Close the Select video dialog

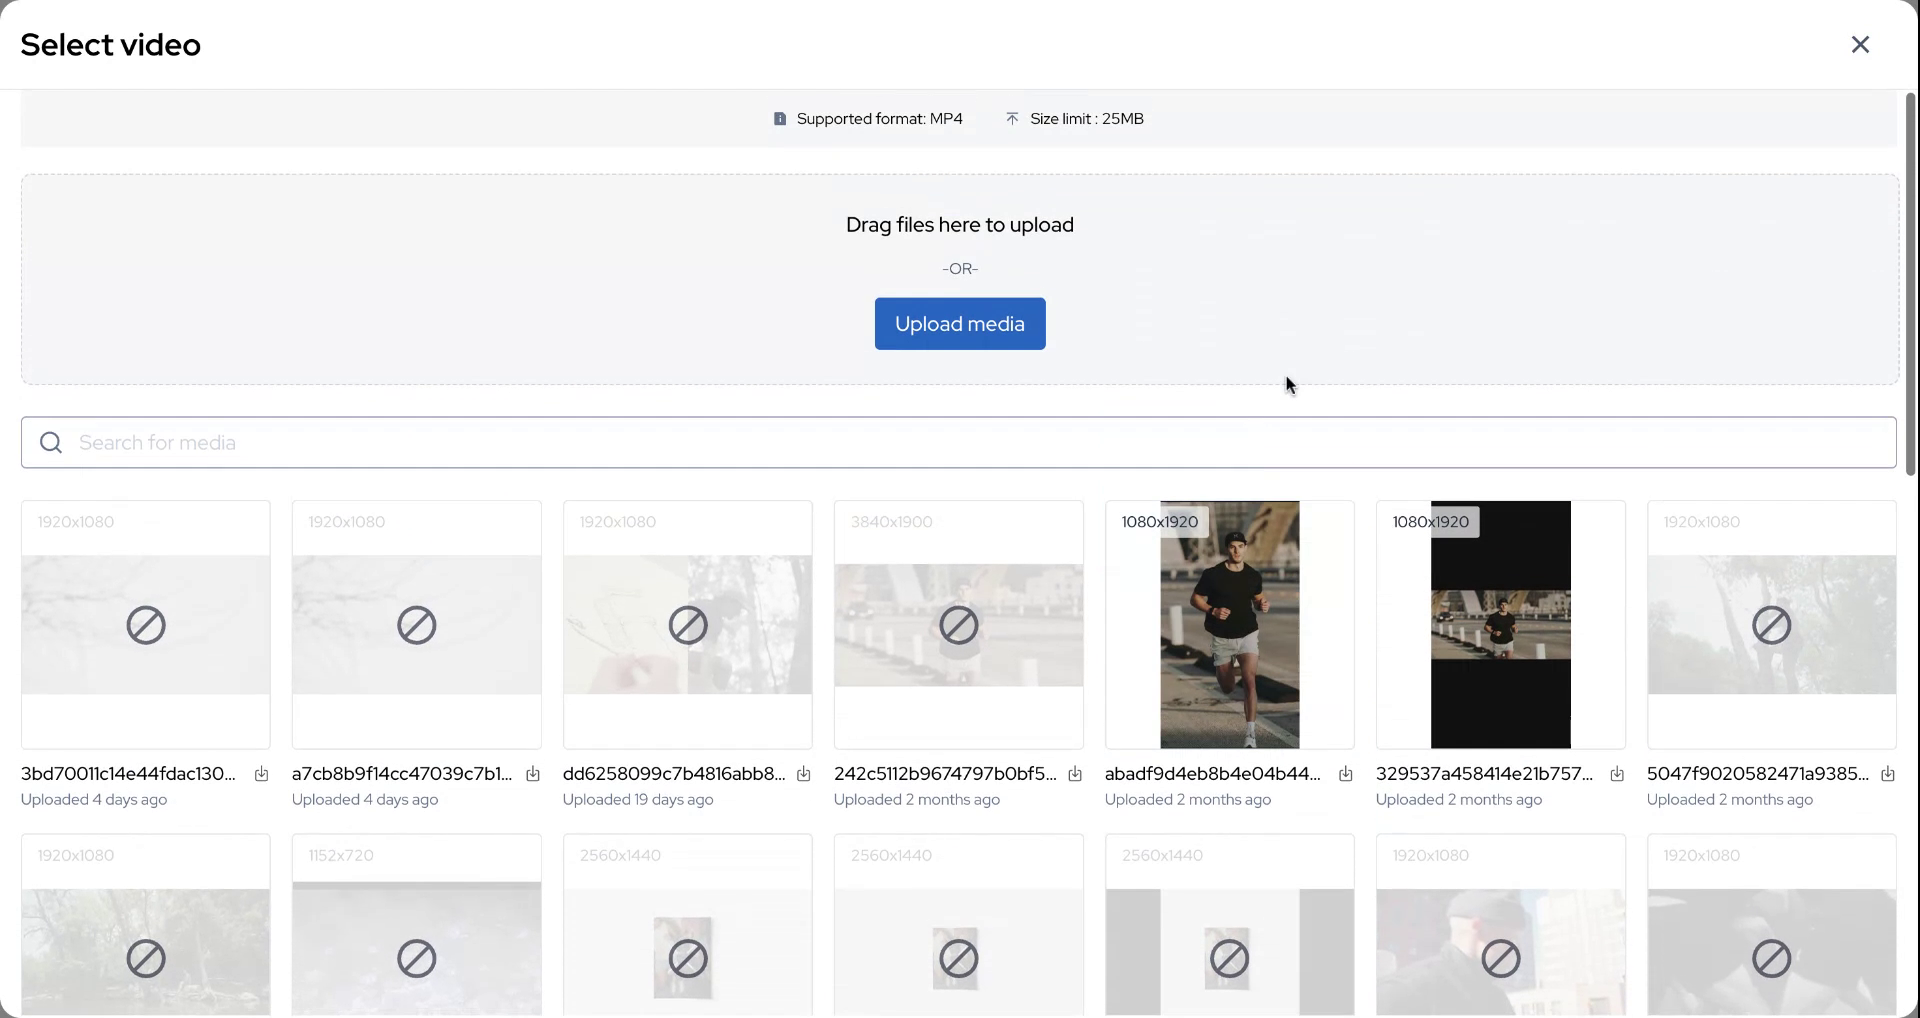coord(1860,45)
